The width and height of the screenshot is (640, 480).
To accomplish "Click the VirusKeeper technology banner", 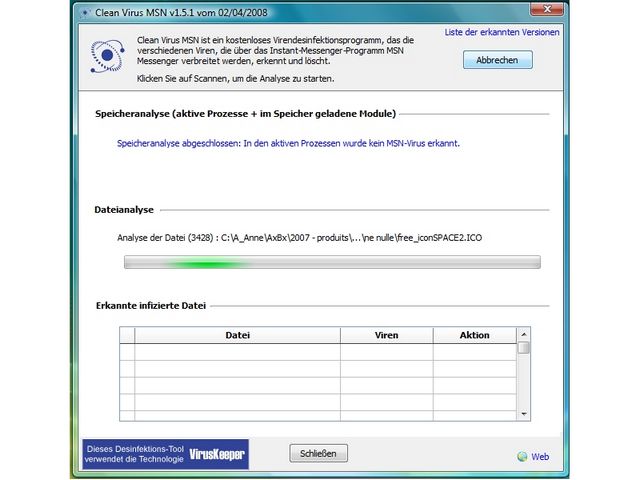I will [166, 454].
